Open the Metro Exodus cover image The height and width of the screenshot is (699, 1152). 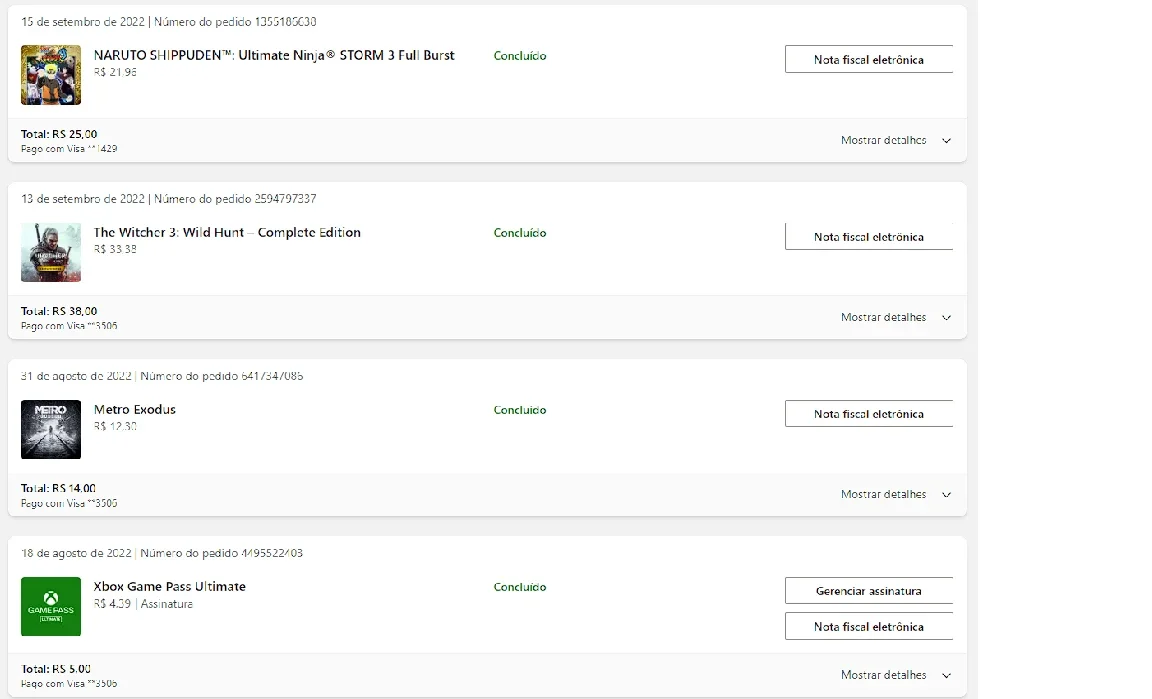pos(51,429)
